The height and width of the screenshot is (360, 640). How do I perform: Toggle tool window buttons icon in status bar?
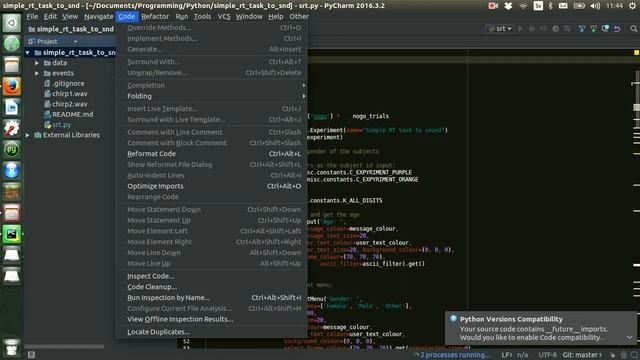click(x=31, y=355)
